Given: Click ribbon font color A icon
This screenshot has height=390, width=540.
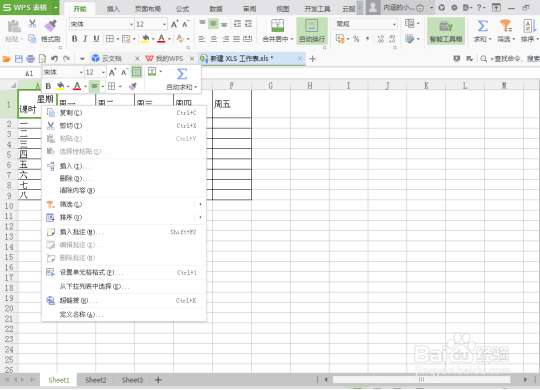Looking at the screenshot, I should point(161,39).
